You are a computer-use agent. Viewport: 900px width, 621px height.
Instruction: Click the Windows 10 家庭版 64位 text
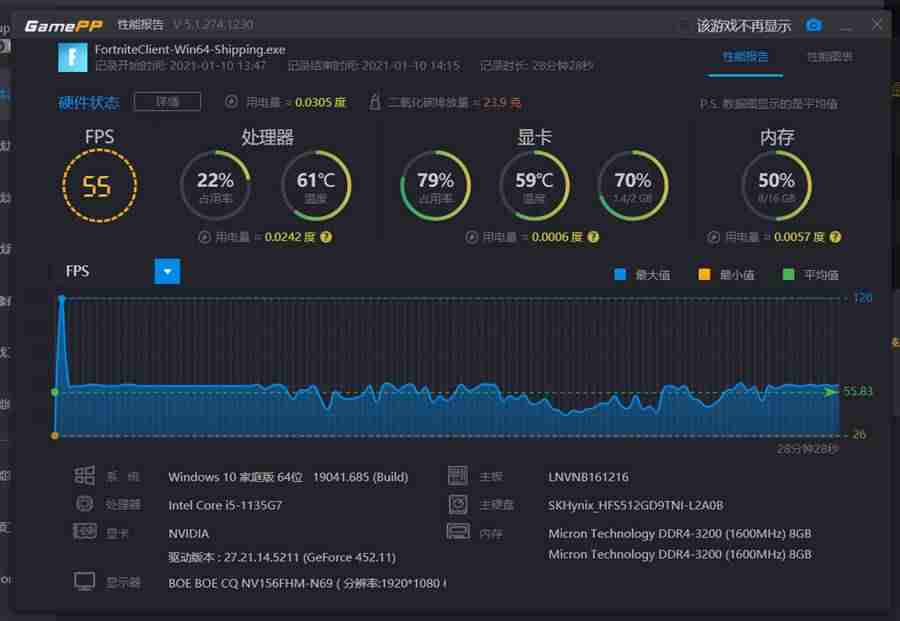(235, 477)
